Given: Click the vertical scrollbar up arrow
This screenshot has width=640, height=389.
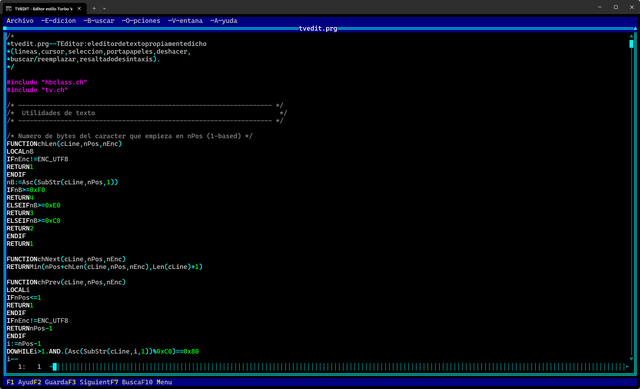Looking at the screenshot, I should tap(631, 36).
